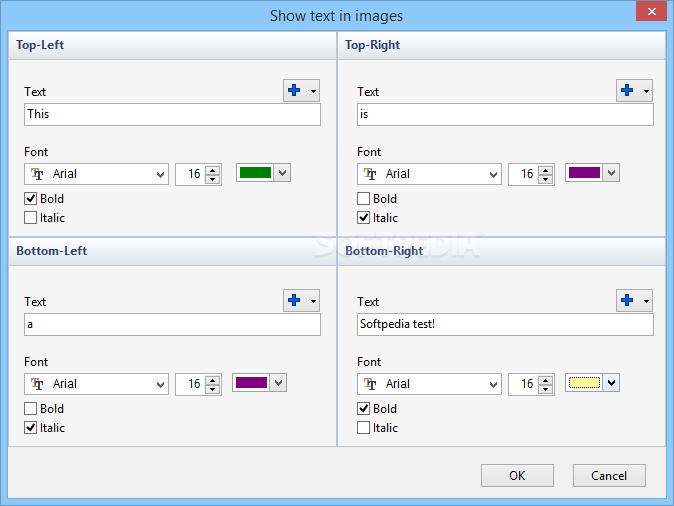Open the Top-Left Arial font dropdown

point(160,174)
